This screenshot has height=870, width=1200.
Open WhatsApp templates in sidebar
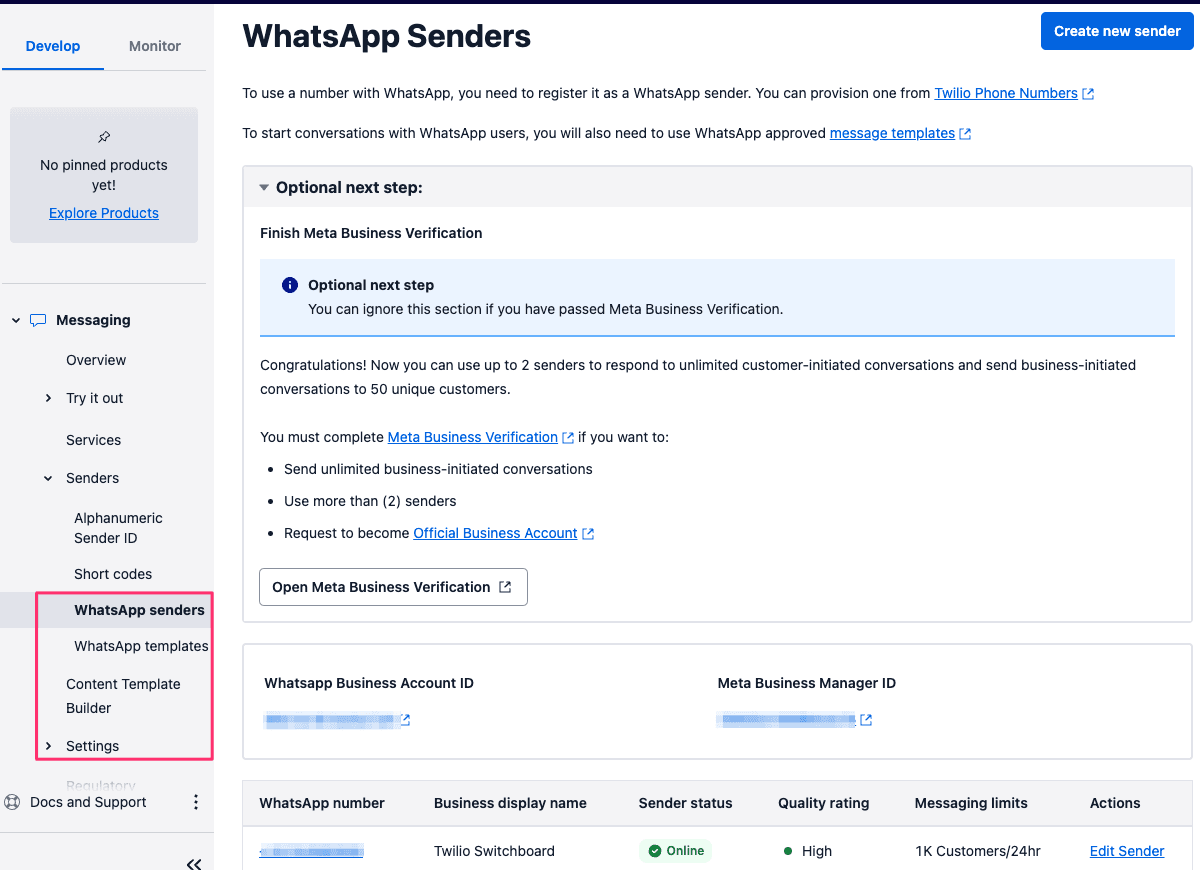141,646
